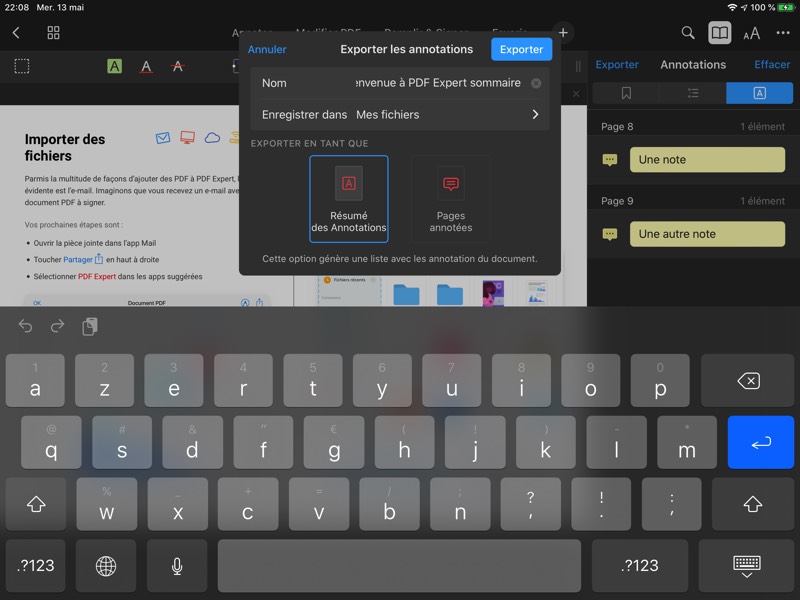Select Pages annotées export option

point(450,198)
